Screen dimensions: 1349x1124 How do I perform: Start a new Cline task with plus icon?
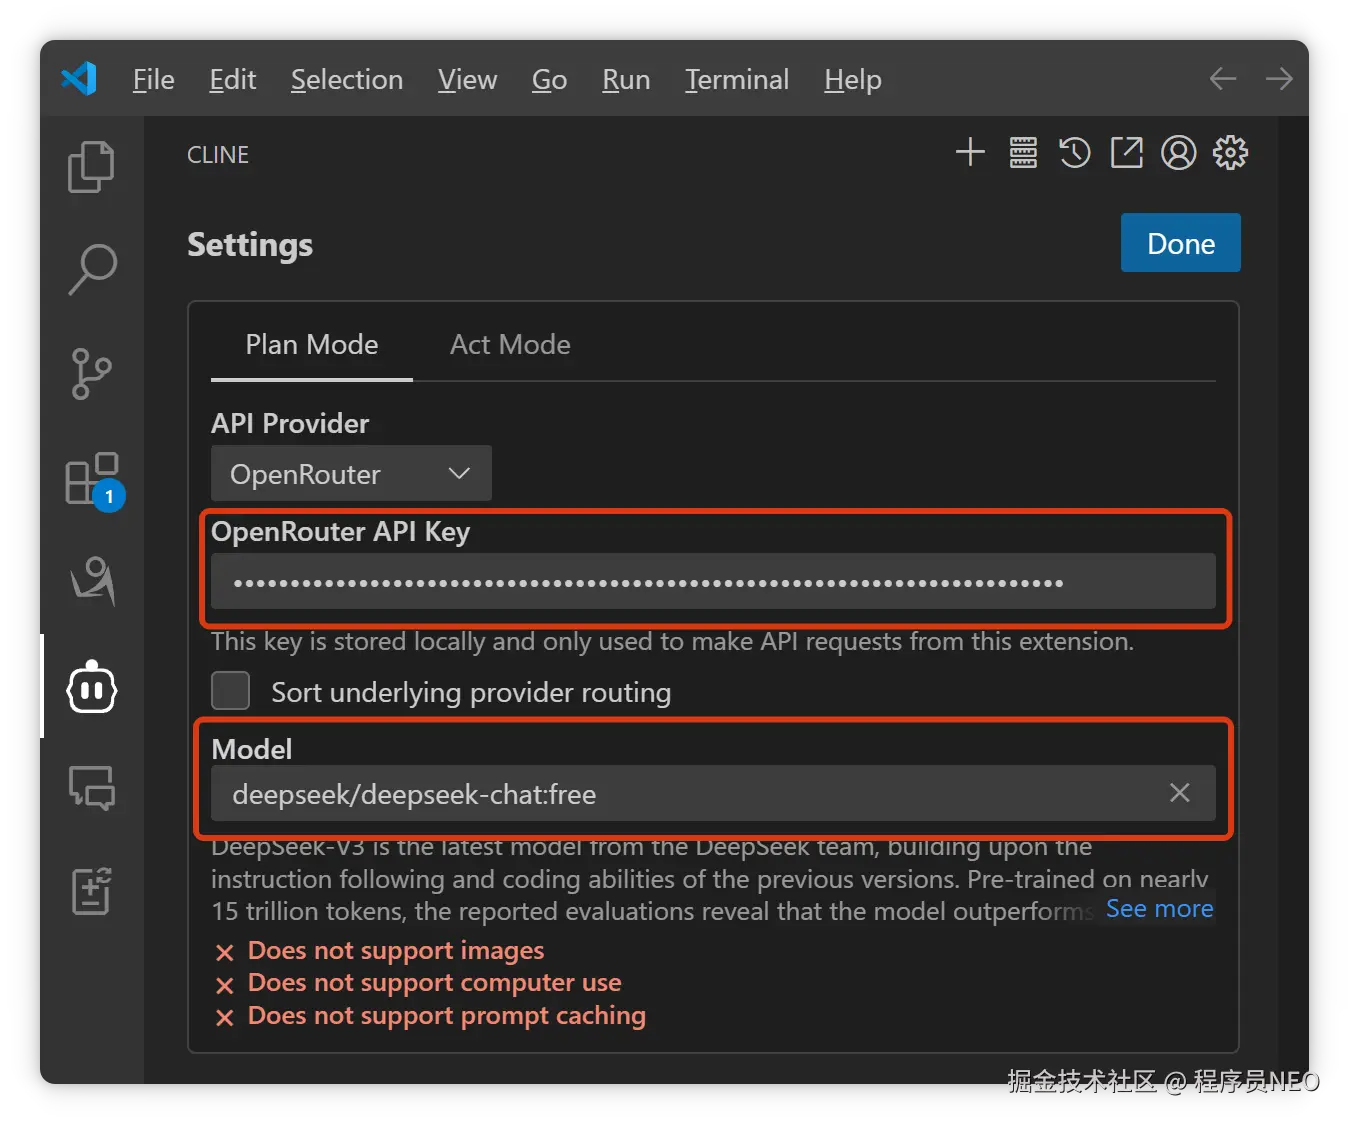point(970,153)
